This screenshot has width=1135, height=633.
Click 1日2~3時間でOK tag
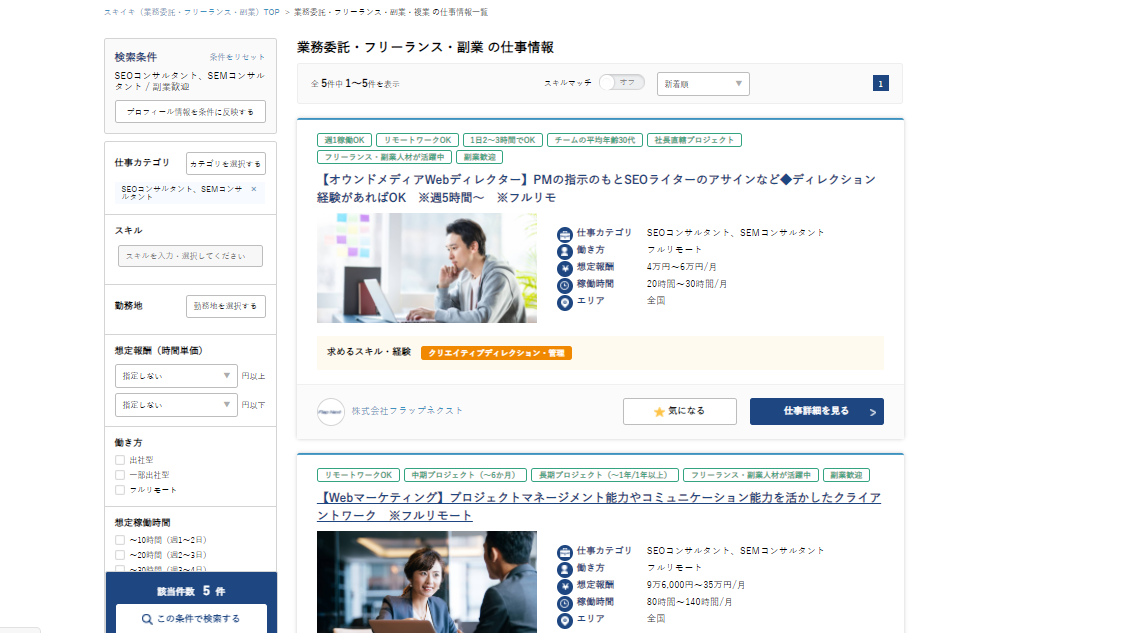[x=502, y=140]
